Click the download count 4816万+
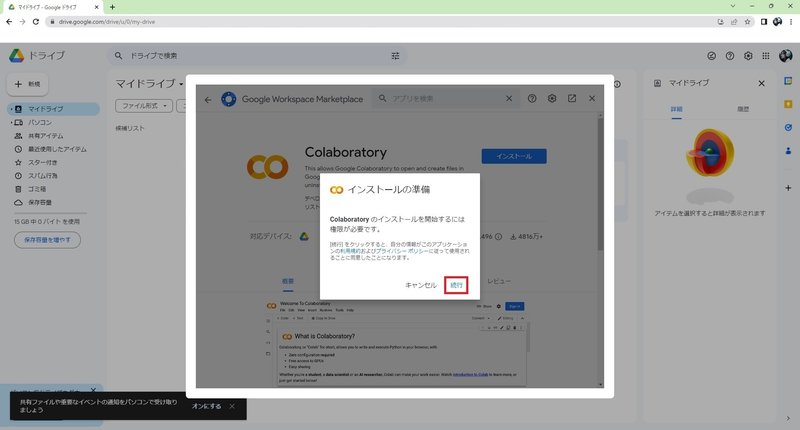The height and width of the screenshot is (430, 800). click(x=527, y=237)
